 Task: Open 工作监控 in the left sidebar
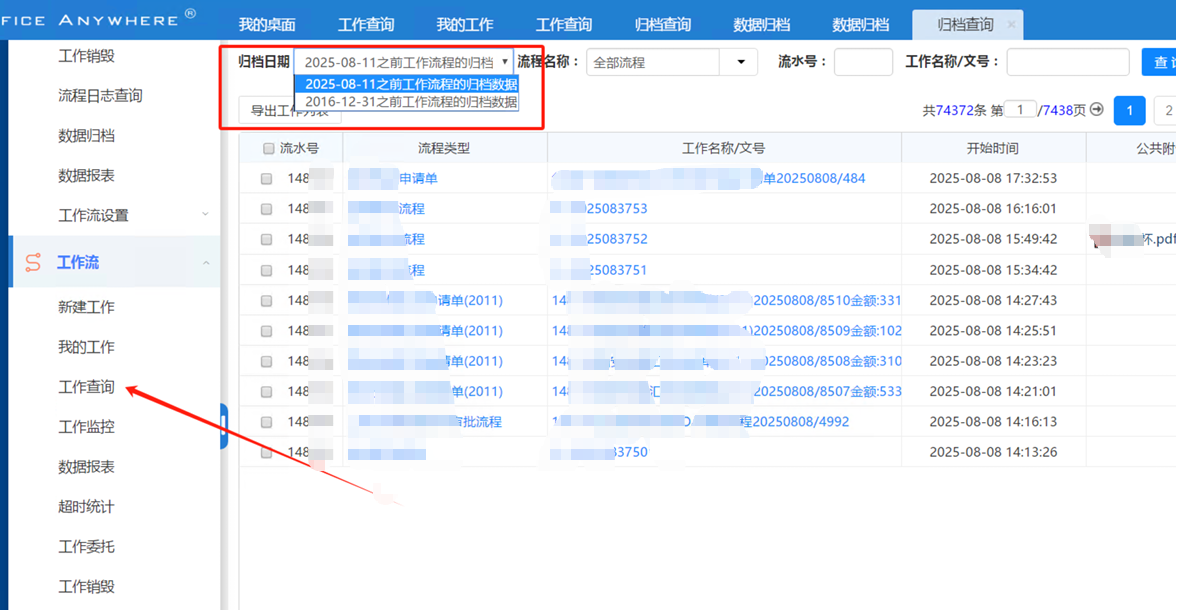[x=86, y=427]
